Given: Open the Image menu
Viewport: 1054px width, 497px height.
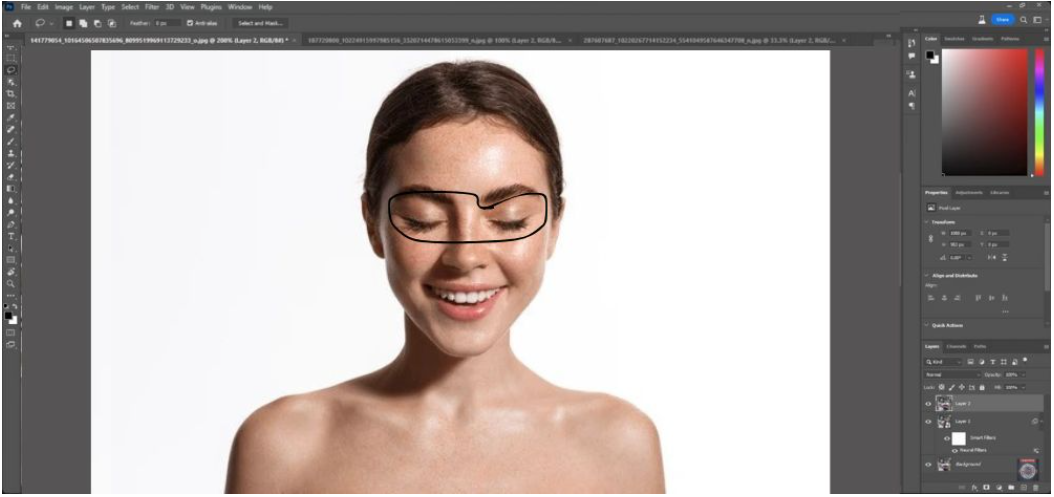Looking at the screenshot, I should click(x=64, y=7).
